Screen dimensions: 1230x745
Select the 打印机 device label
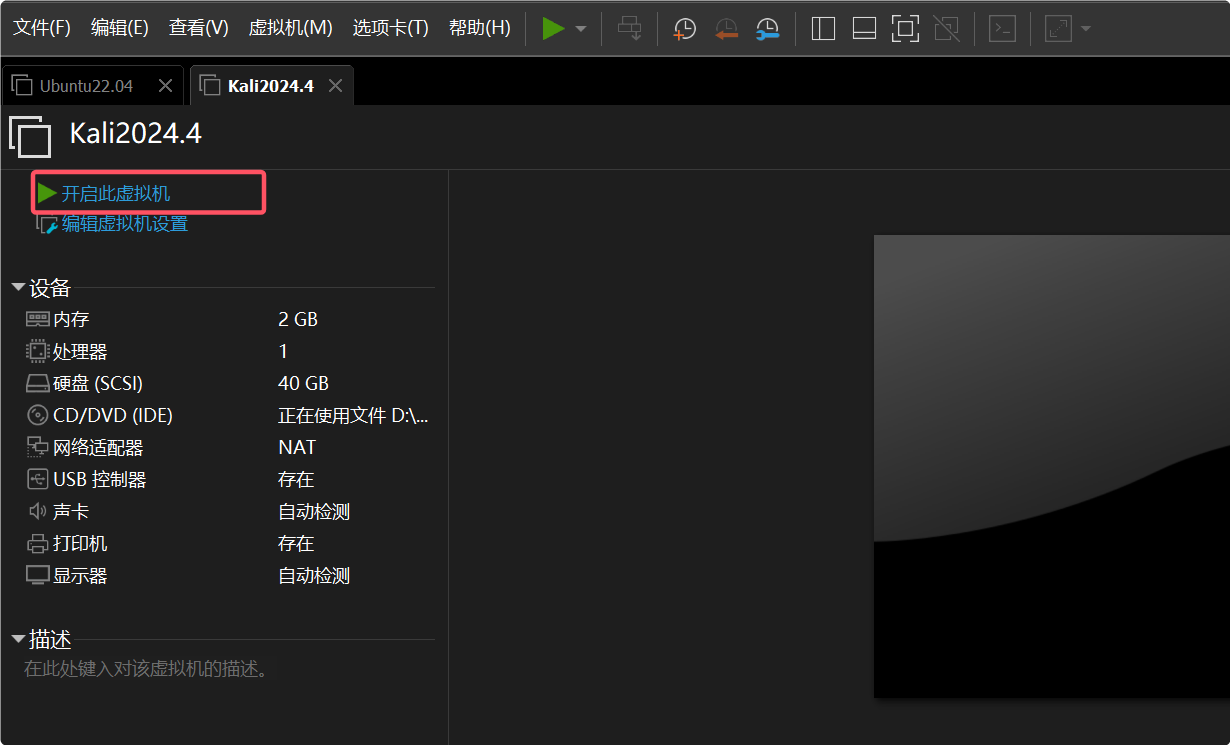coord(80,544)
